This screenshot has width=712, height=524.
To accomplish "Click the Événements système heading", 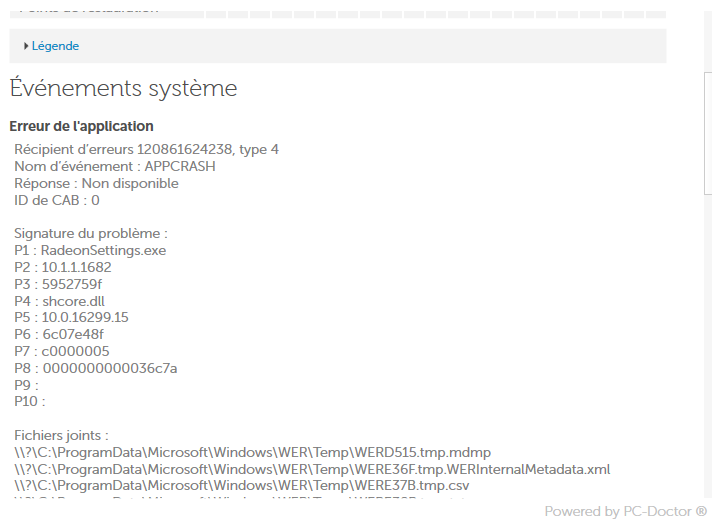I will click(123, 88).
